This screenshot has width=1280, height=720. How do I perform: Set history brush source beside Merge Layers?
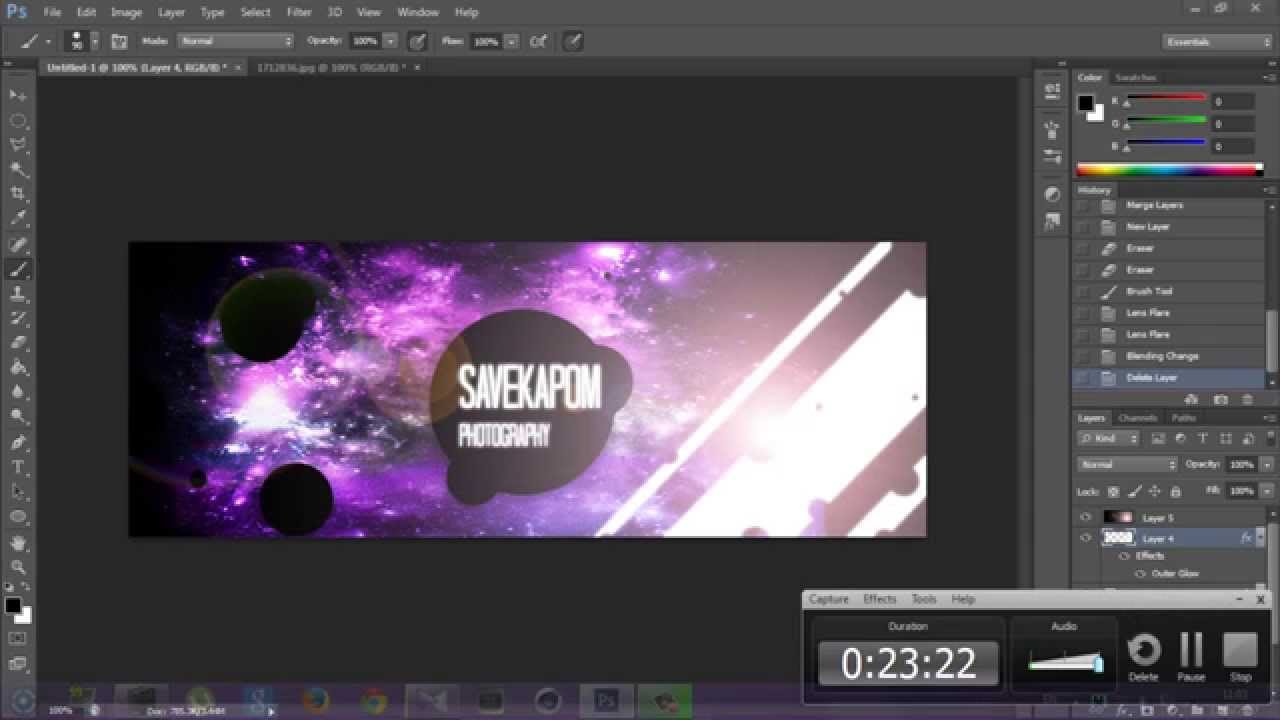1084,205
